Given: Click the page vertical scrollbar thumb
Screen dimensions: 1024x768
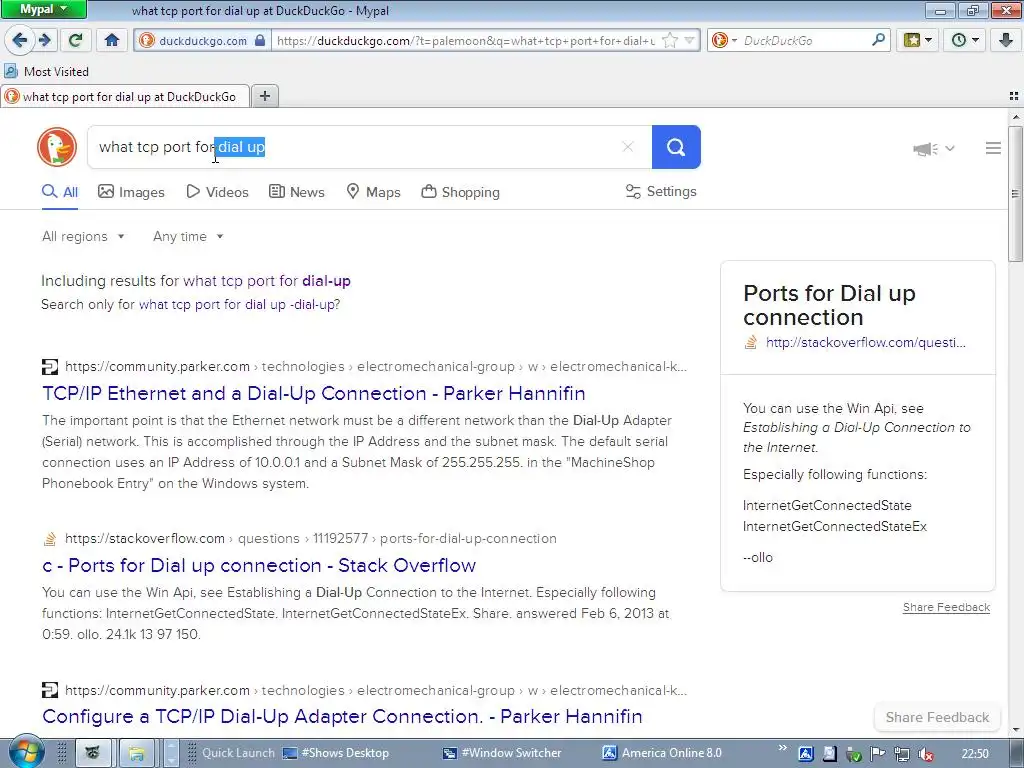Looking at the screenshot, I should pos(1016,193).
